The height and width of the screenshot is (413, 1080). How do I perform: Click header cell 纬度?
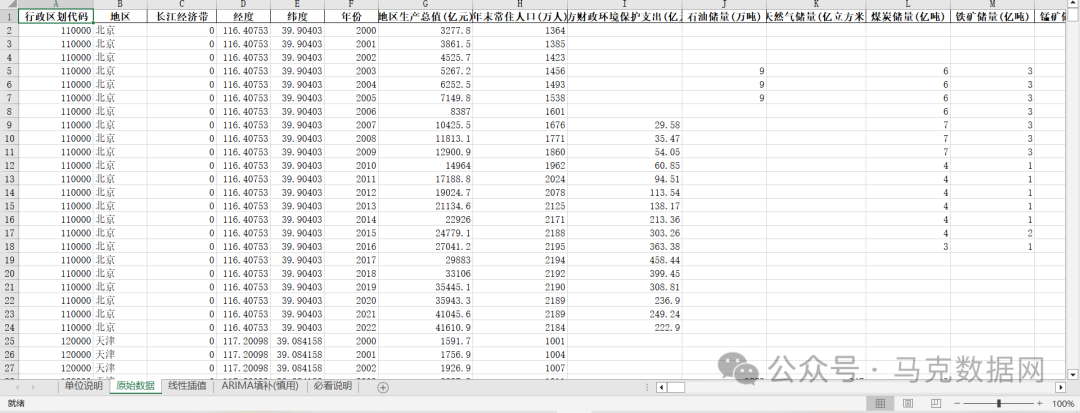pyautogui.click(x=297, y=17)
